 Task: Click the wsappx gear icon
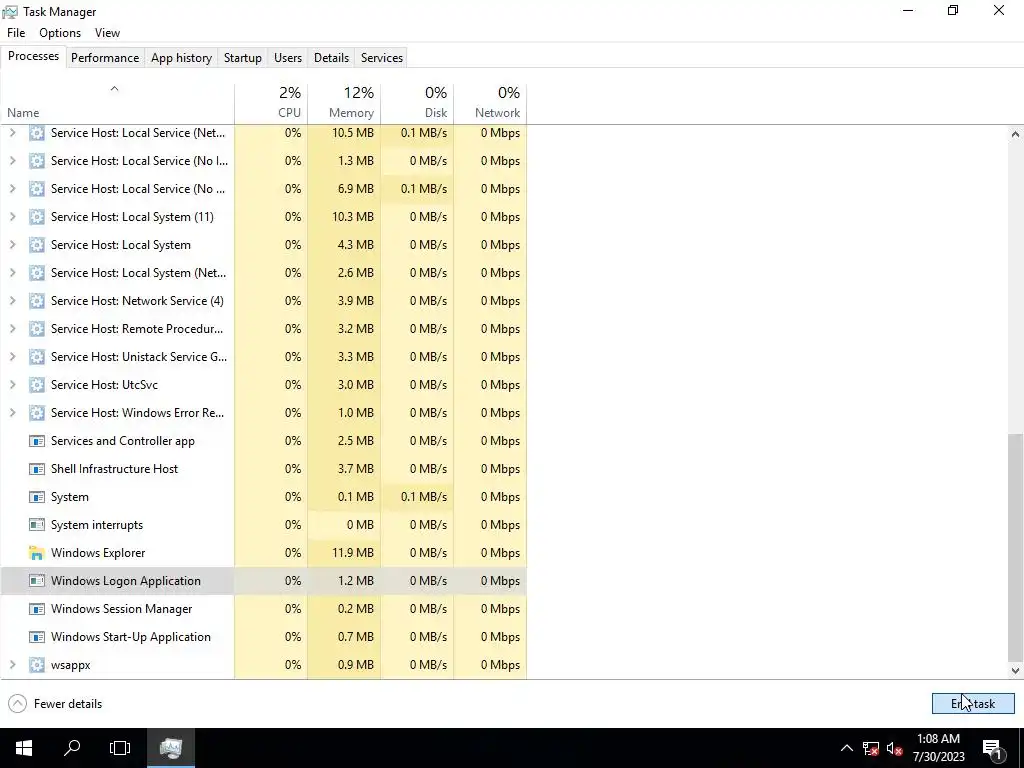point(37,665)
